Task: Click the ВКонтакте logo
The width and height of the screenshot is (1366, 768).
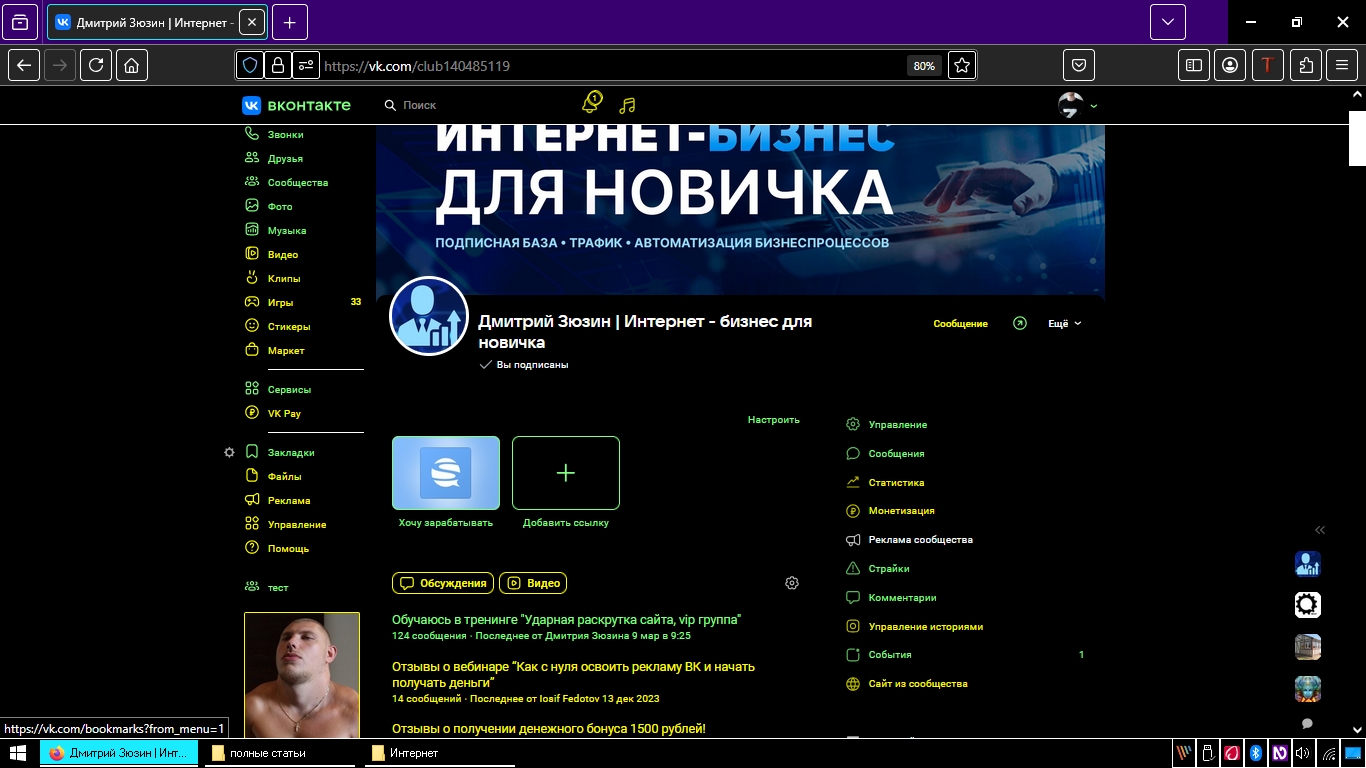Action: pos(296,105)
